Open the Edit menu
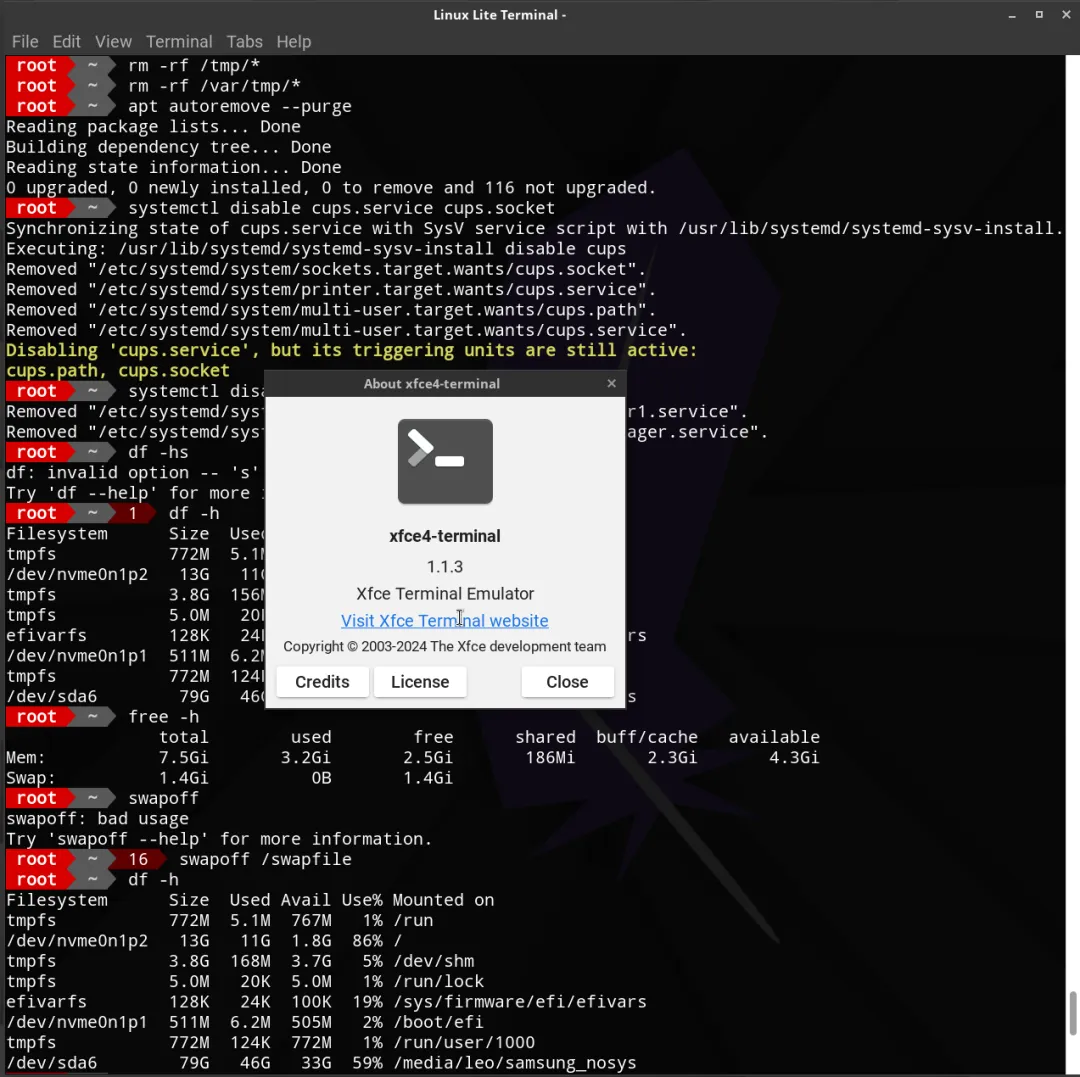The image size is (1080, 1077). pos(66,41)
